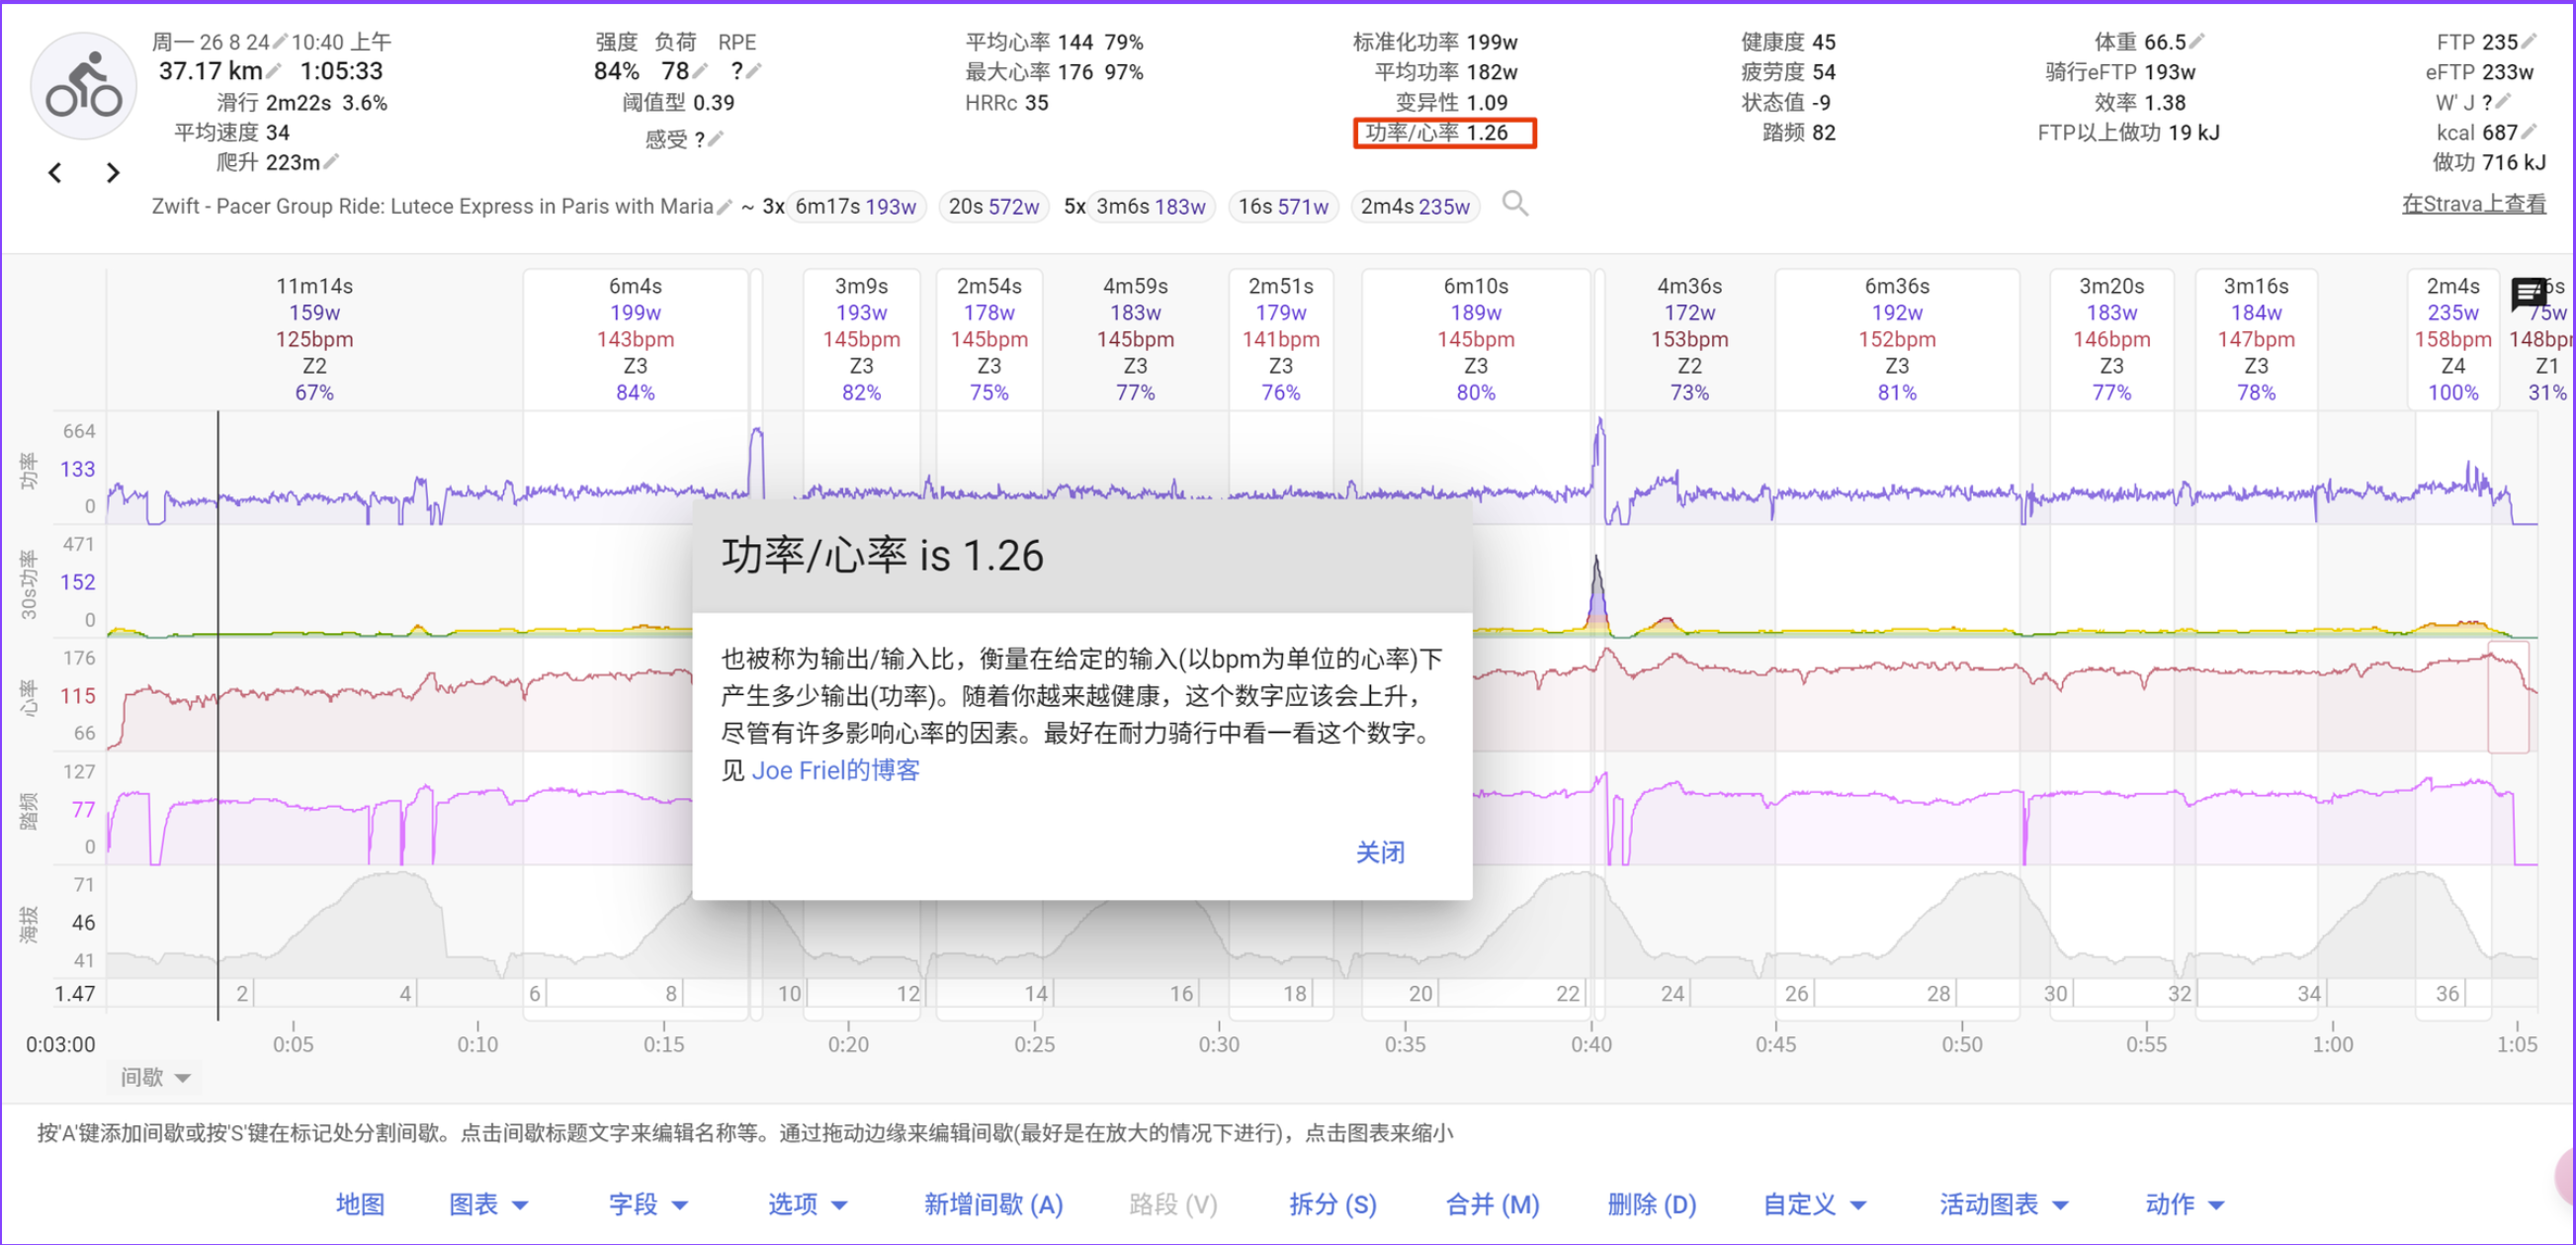Viewport: 2576px width, 1245px height.
Task: Edit weight pencil beside 66.5
Action: pyautogui.click(x=2197, y=41)
